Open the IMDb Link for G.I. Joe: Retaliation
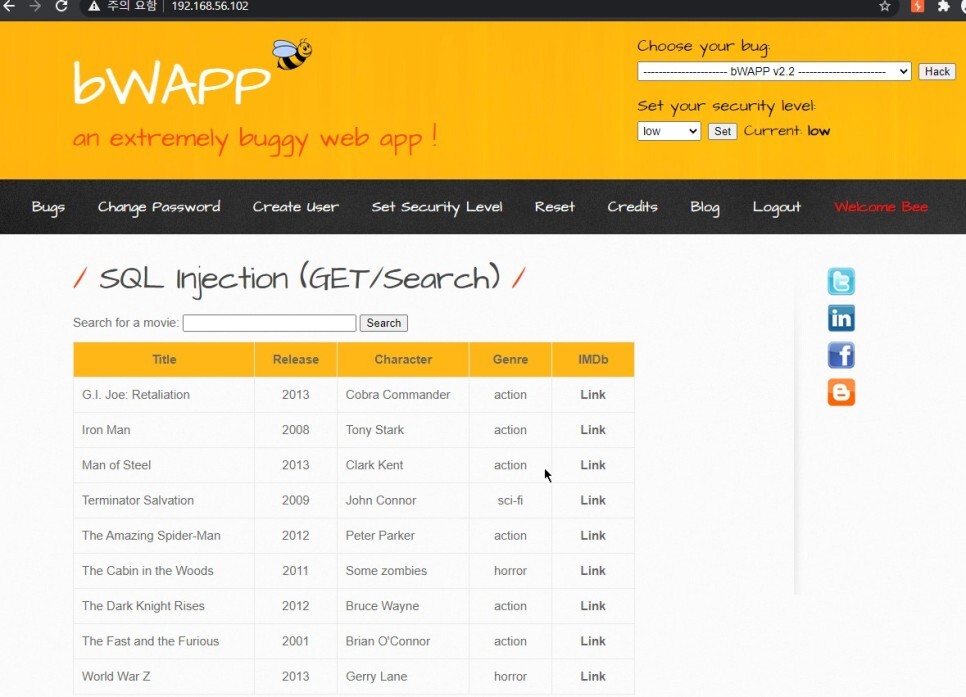 pos(593,394)
